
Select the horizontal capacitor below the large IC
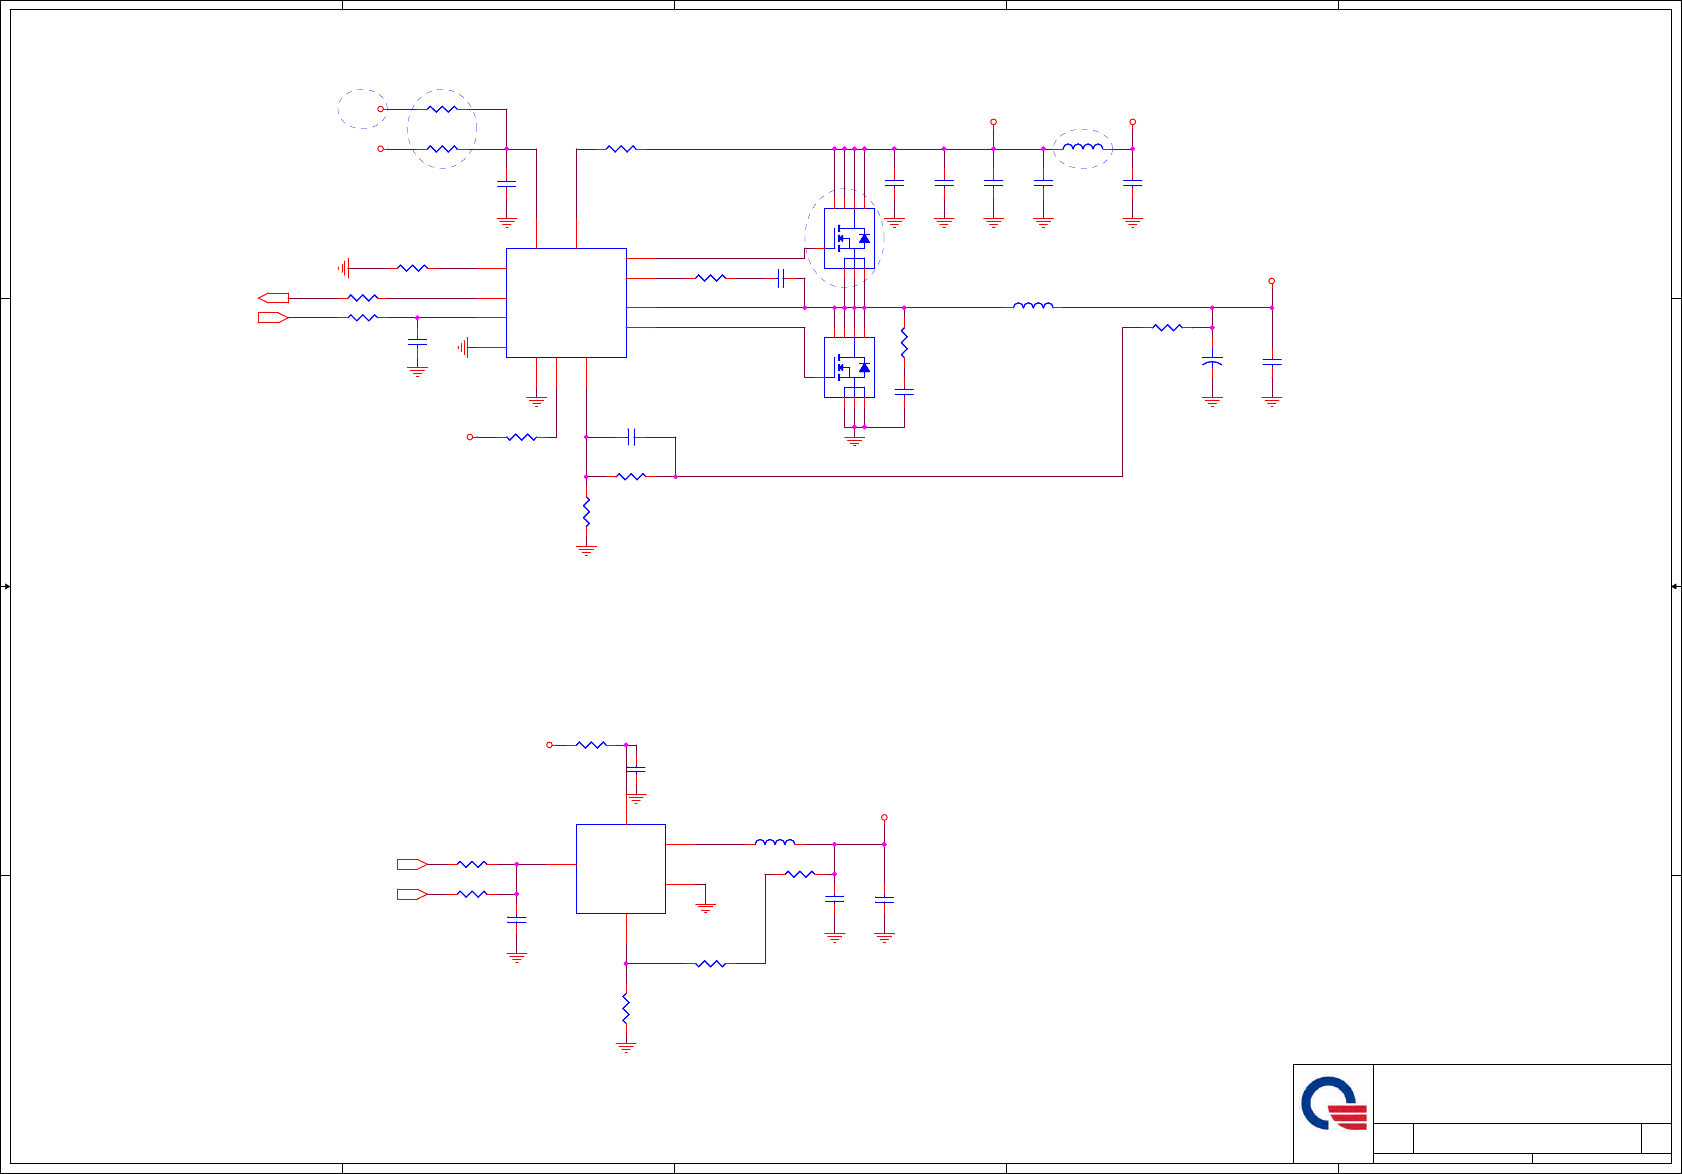pyautogui.click(x=631, y=437)
